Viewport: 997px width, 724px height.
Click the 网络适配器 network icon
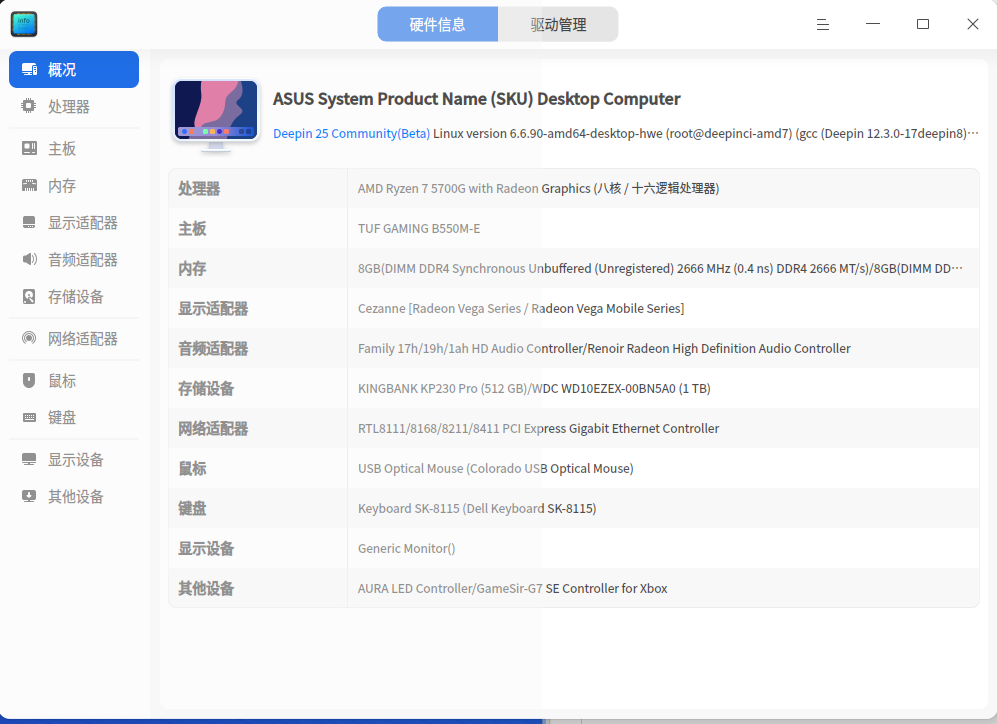29,338
